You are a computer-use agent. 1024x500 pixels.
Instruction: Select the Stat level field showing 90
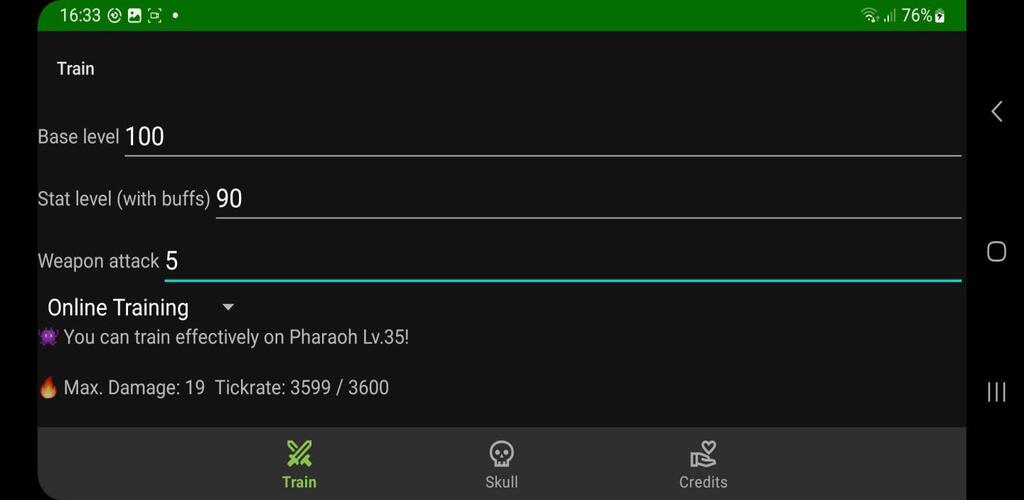point(588,198)
